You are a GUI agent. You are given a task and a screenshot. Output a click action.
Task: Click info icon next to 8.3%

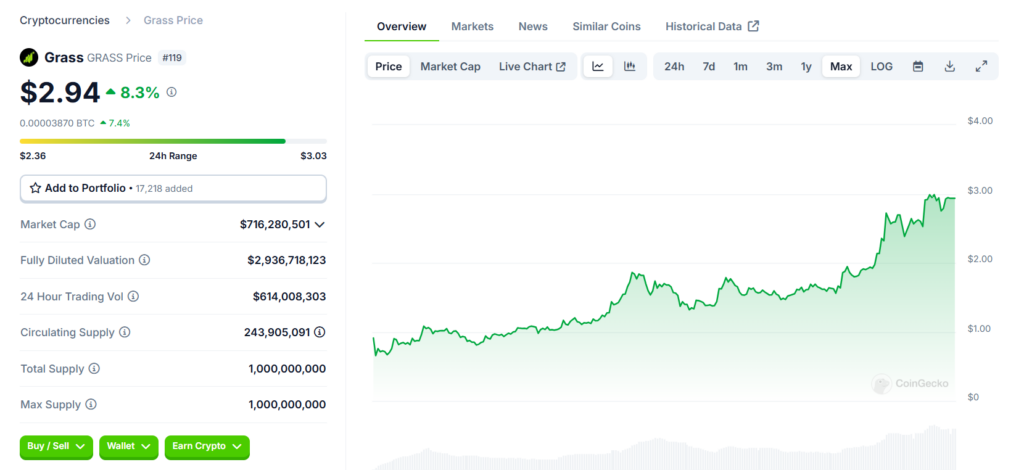171,92
